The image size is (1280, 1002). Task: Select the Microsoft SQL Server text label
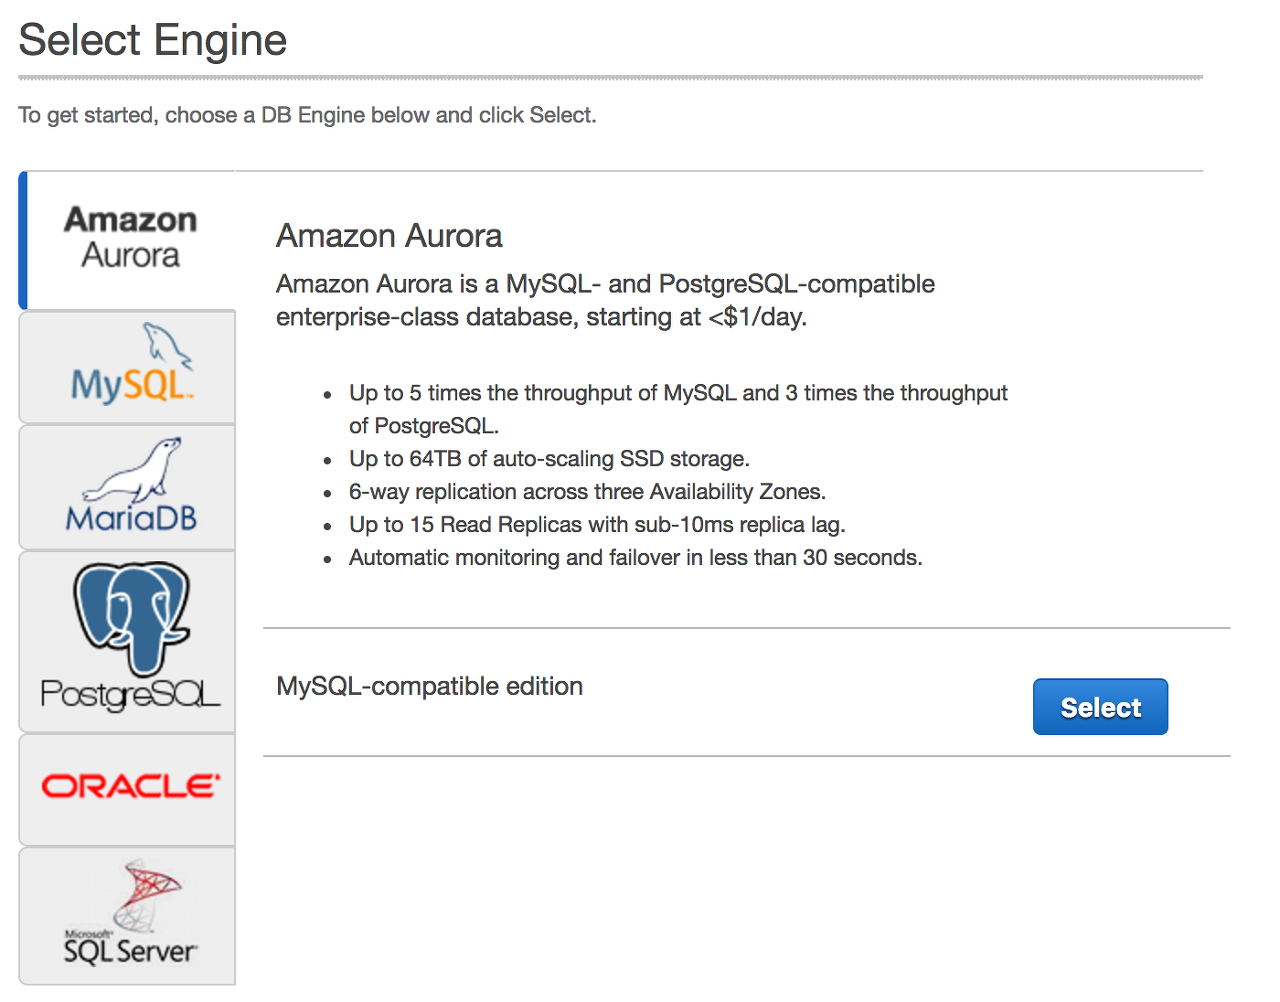pyautogui.click(x=130, y=948)
